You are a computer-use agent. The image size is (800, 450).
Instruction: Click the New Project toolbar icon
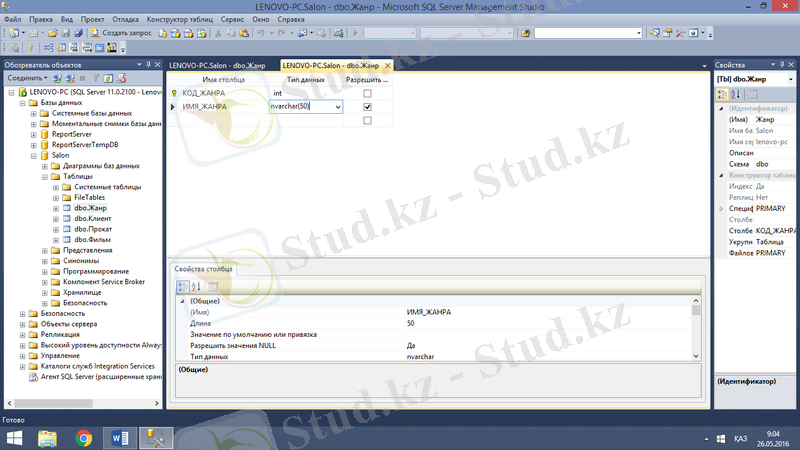tap(14, 33)
